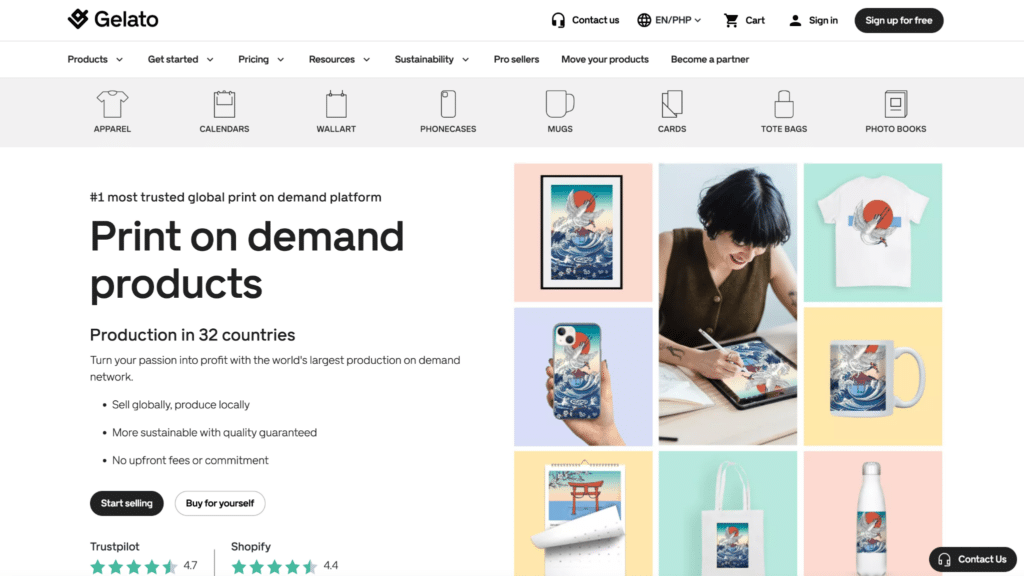Image resolution: width=1024 pixels, height=576 pixels.
Task: Click the floating Contact Us text
Action: pos(982,560)
